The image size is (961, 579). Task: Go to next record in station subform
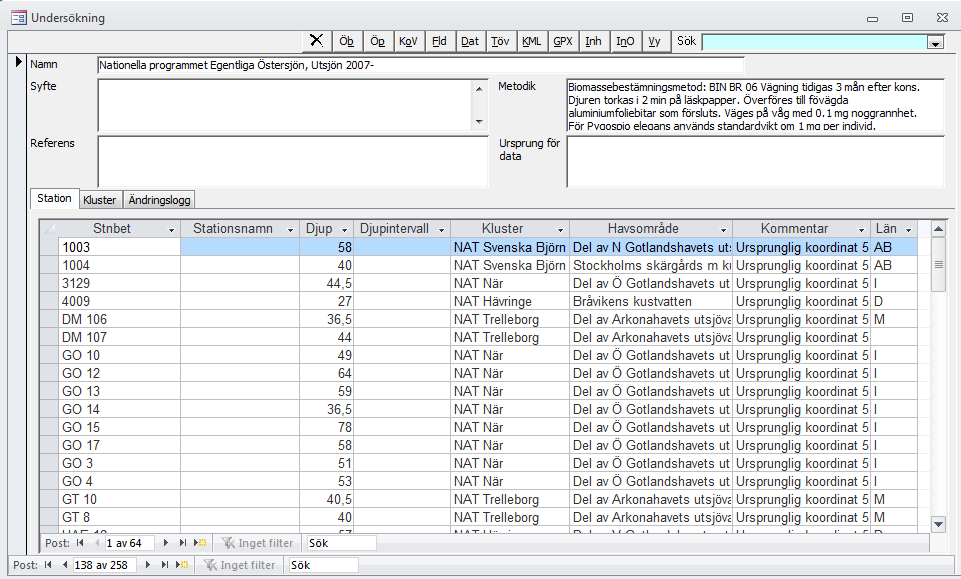tap(165, 543)
